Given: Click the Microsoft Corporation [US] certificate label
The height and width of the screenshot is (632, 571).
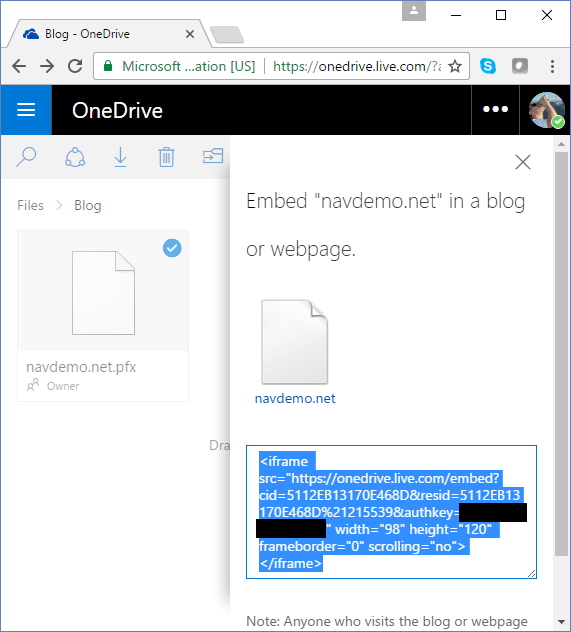Looking at the screenshot, I should [189, 66].
